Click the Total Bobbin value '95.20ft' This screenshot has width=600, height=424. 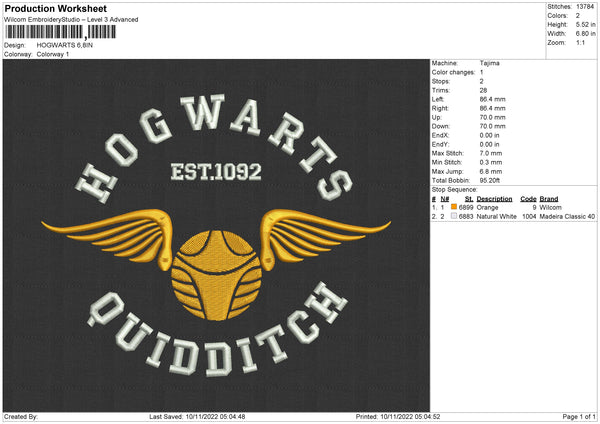coord(490,181)
